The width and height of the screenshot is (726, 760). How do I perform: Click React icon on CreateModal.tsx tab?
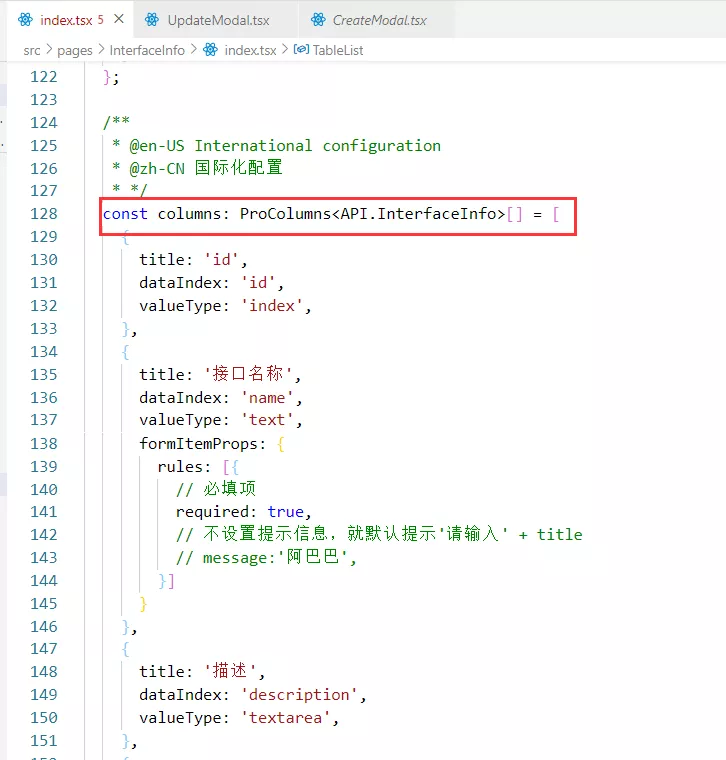point(318,20)
